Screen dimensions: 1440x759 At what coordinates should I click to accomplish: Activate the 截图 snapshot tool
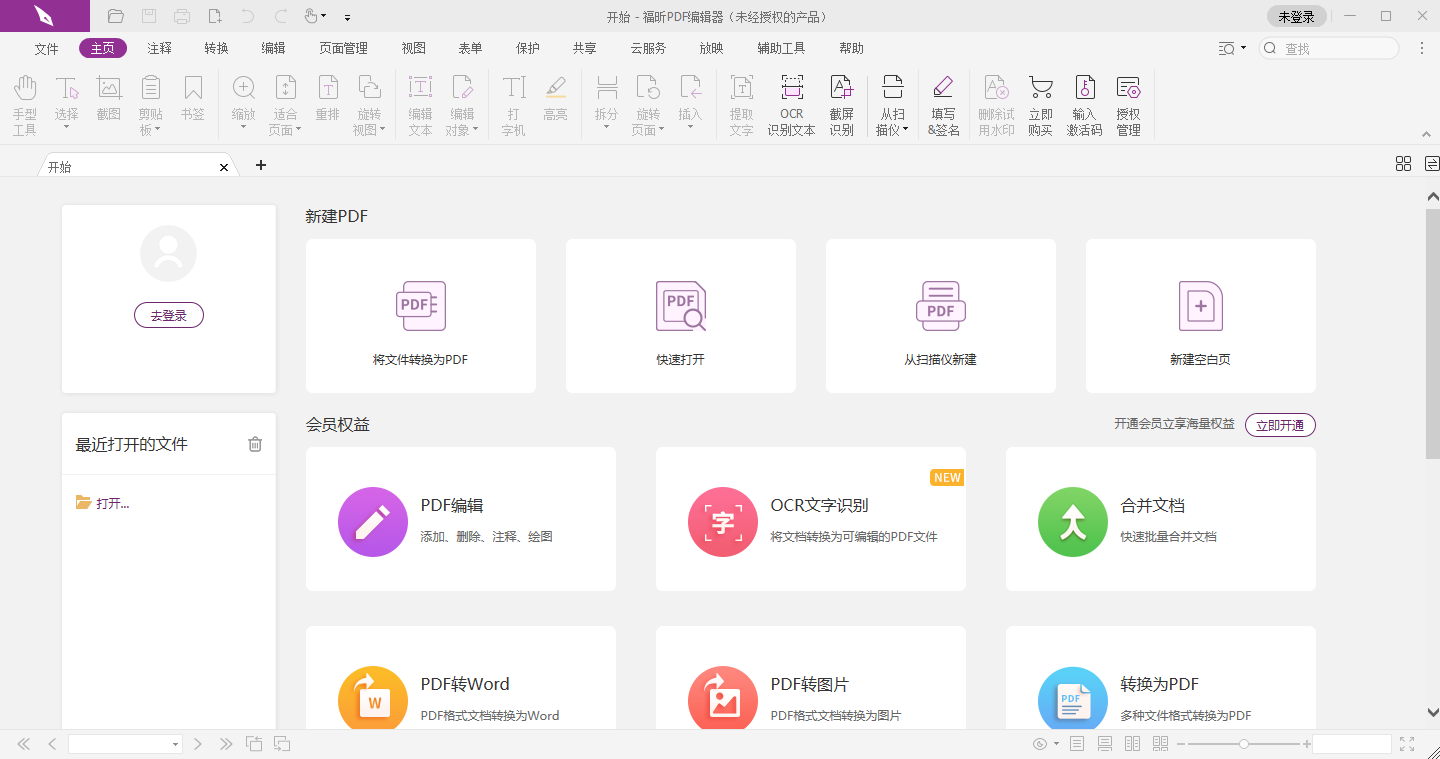pyautogui.click(x=108, y=100)
